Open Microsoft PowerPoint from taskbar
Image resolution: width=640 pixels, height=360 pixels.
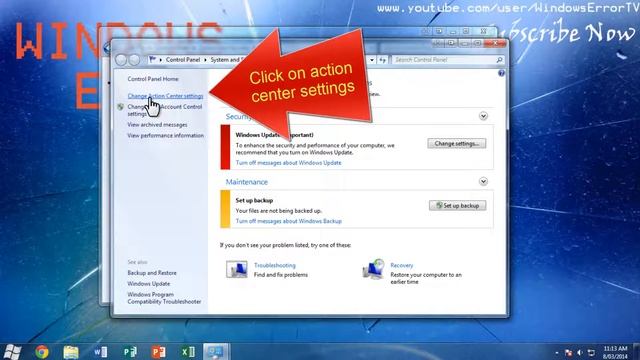tap(158, 351)
